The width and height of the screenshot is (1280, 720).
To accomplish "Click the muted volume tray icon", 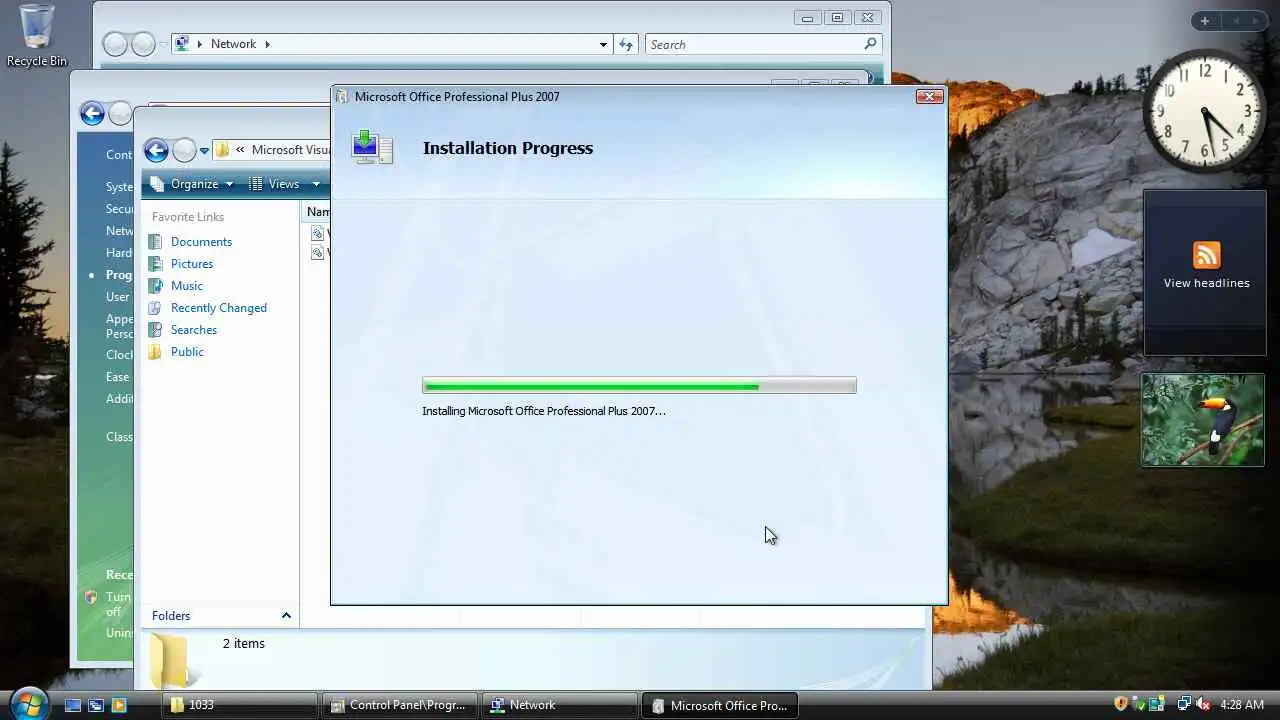I will [1203, 704].
